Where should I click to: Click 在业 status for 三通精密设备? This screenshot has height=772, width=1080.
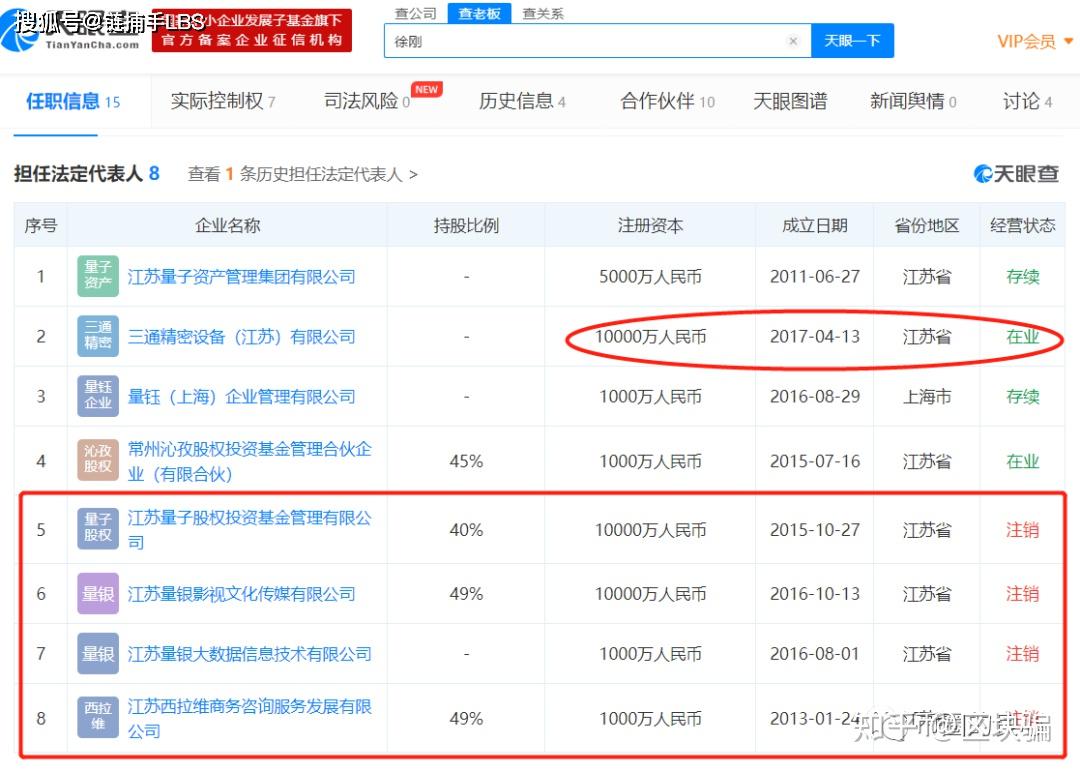[1023, 337]
